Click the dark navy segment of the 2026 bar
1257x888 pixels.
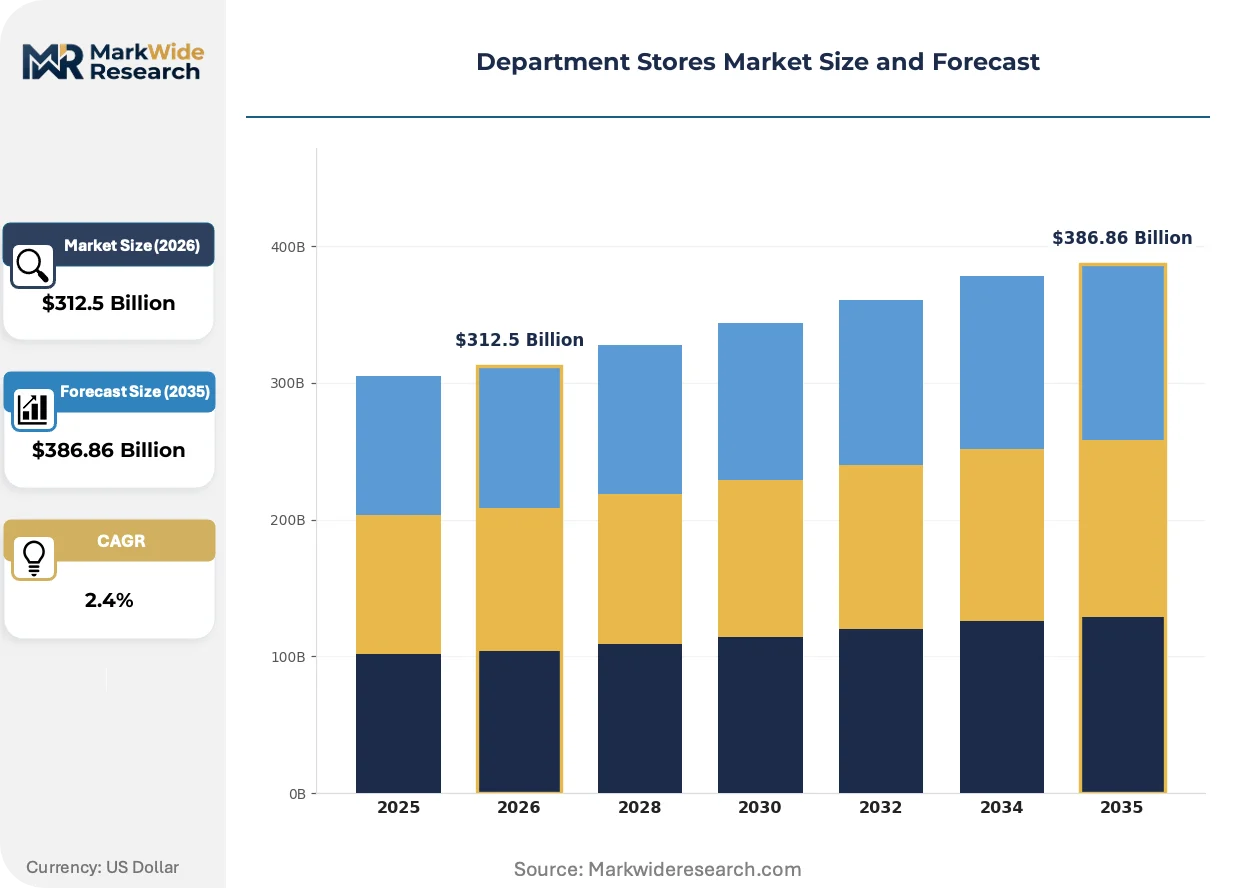519,722
